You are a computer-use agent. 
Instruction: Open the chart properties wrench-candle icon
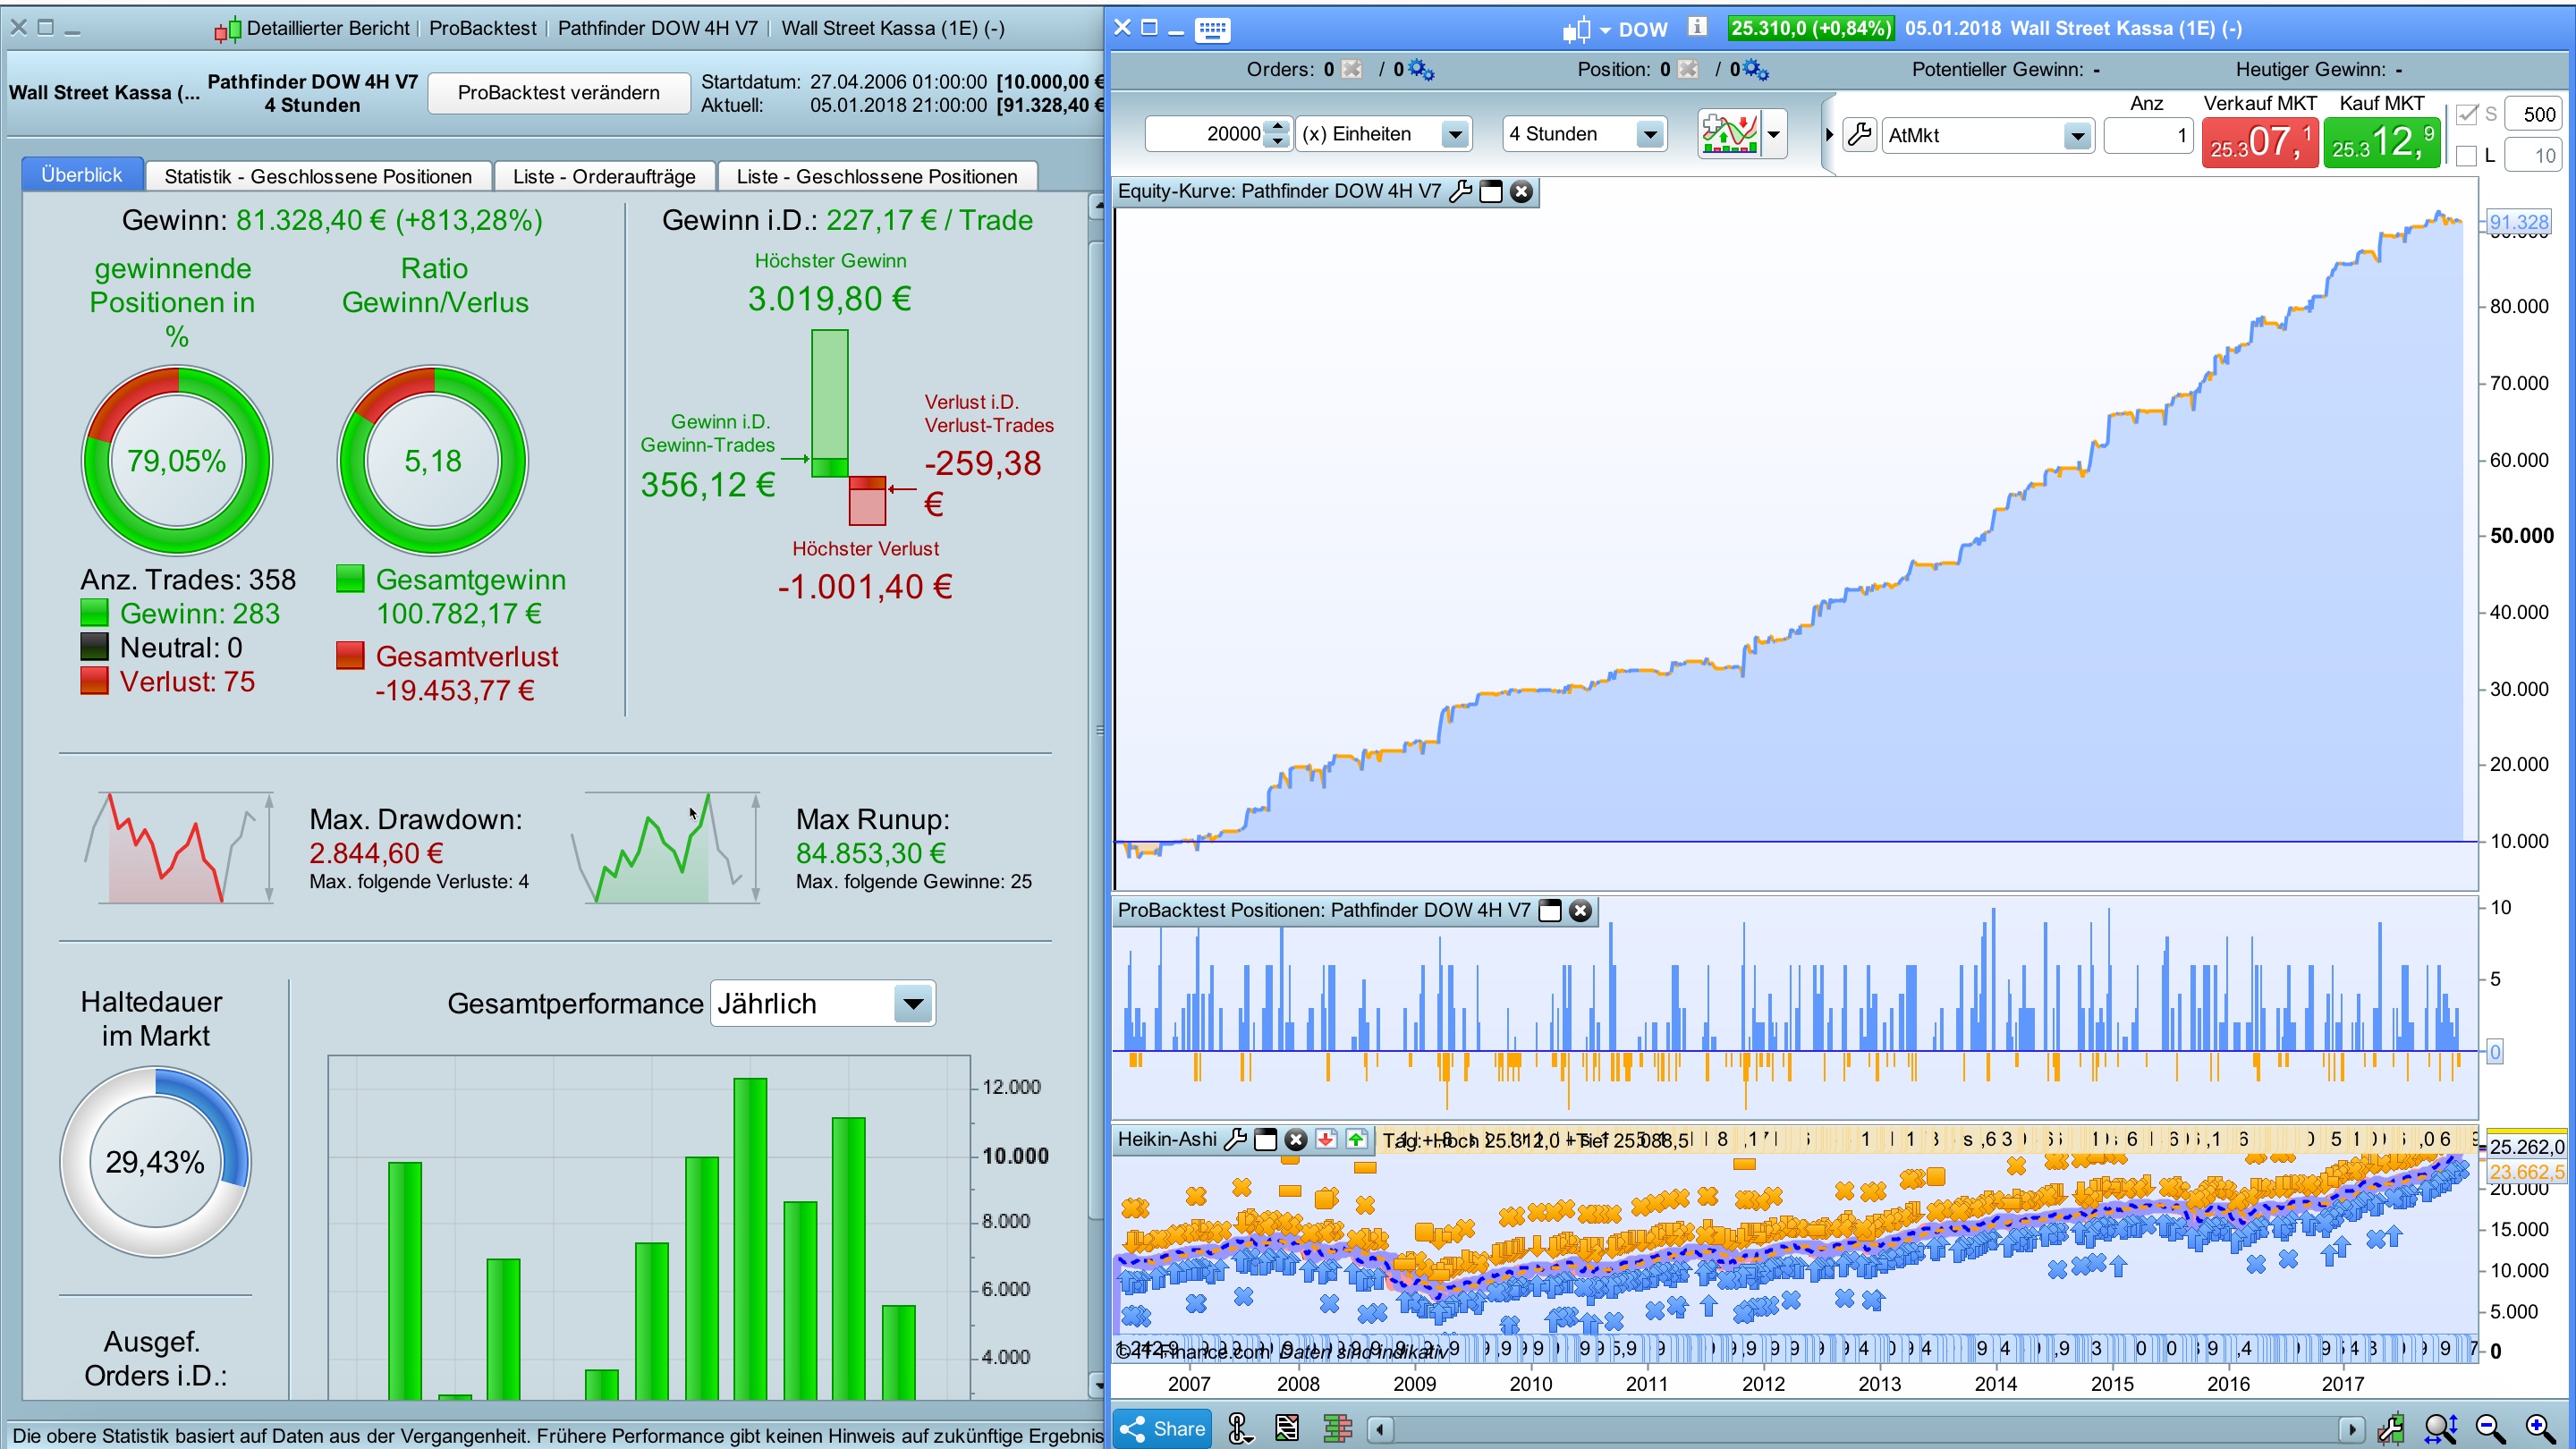tap(2391, 1429)
